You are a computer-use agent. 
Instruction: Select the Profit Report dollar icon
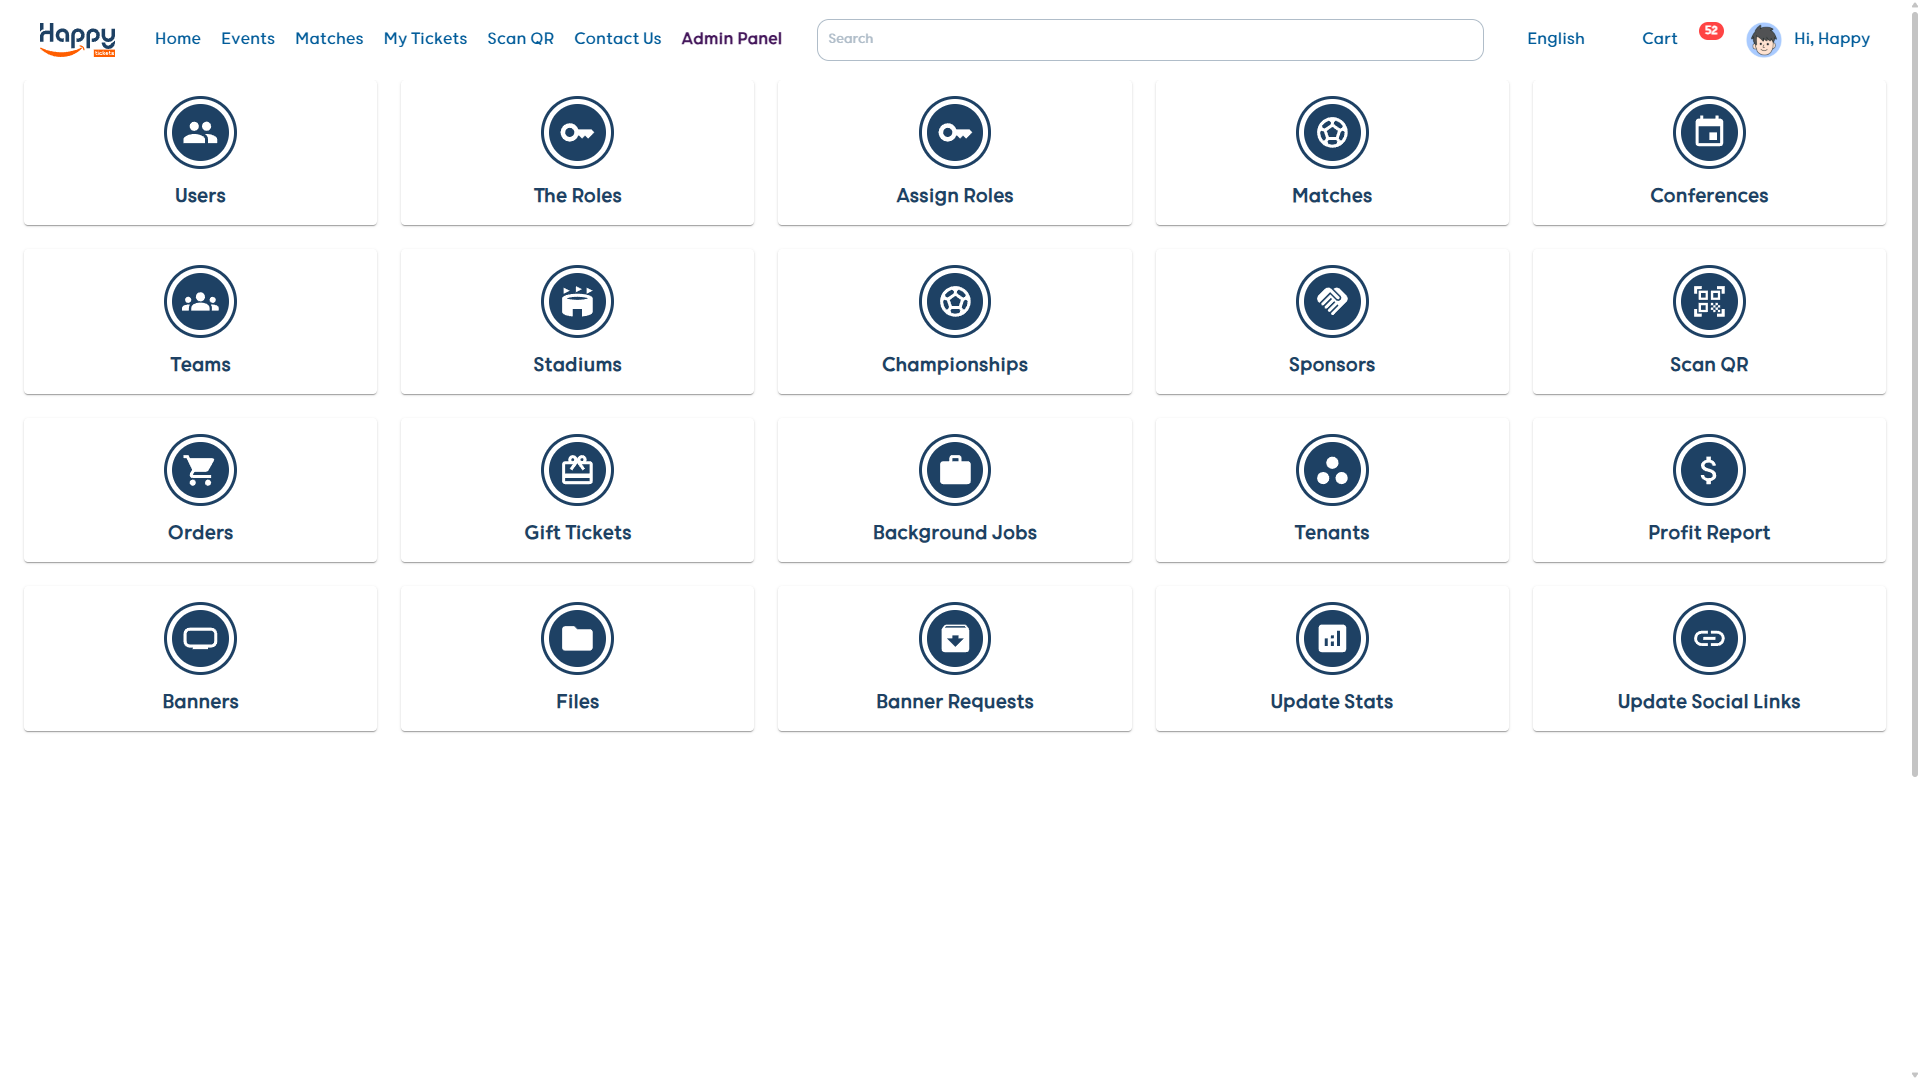(x=1709, y=470)
